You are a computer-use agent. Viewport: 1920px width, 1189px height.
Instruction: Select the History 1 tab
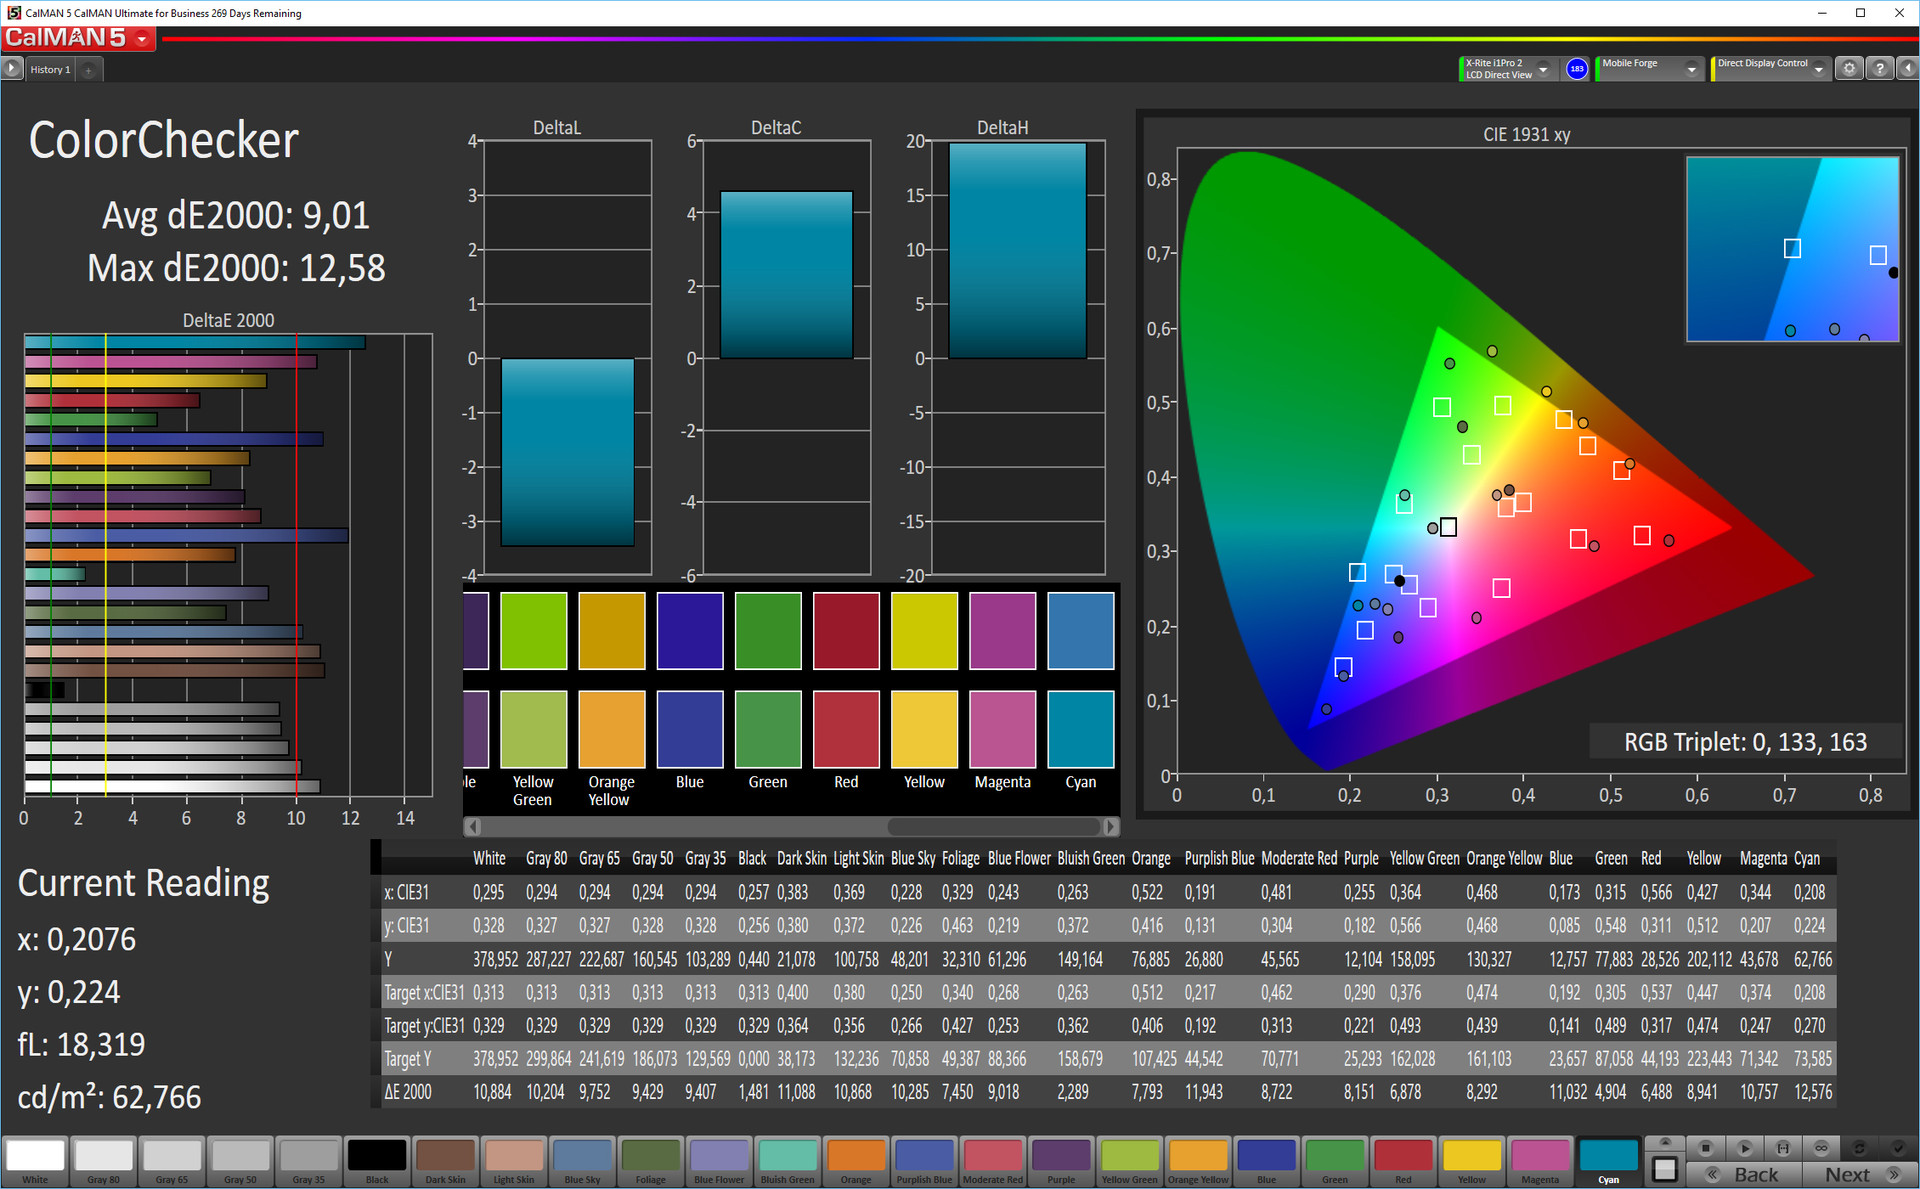pyautogui.click(x=49, y=69)
